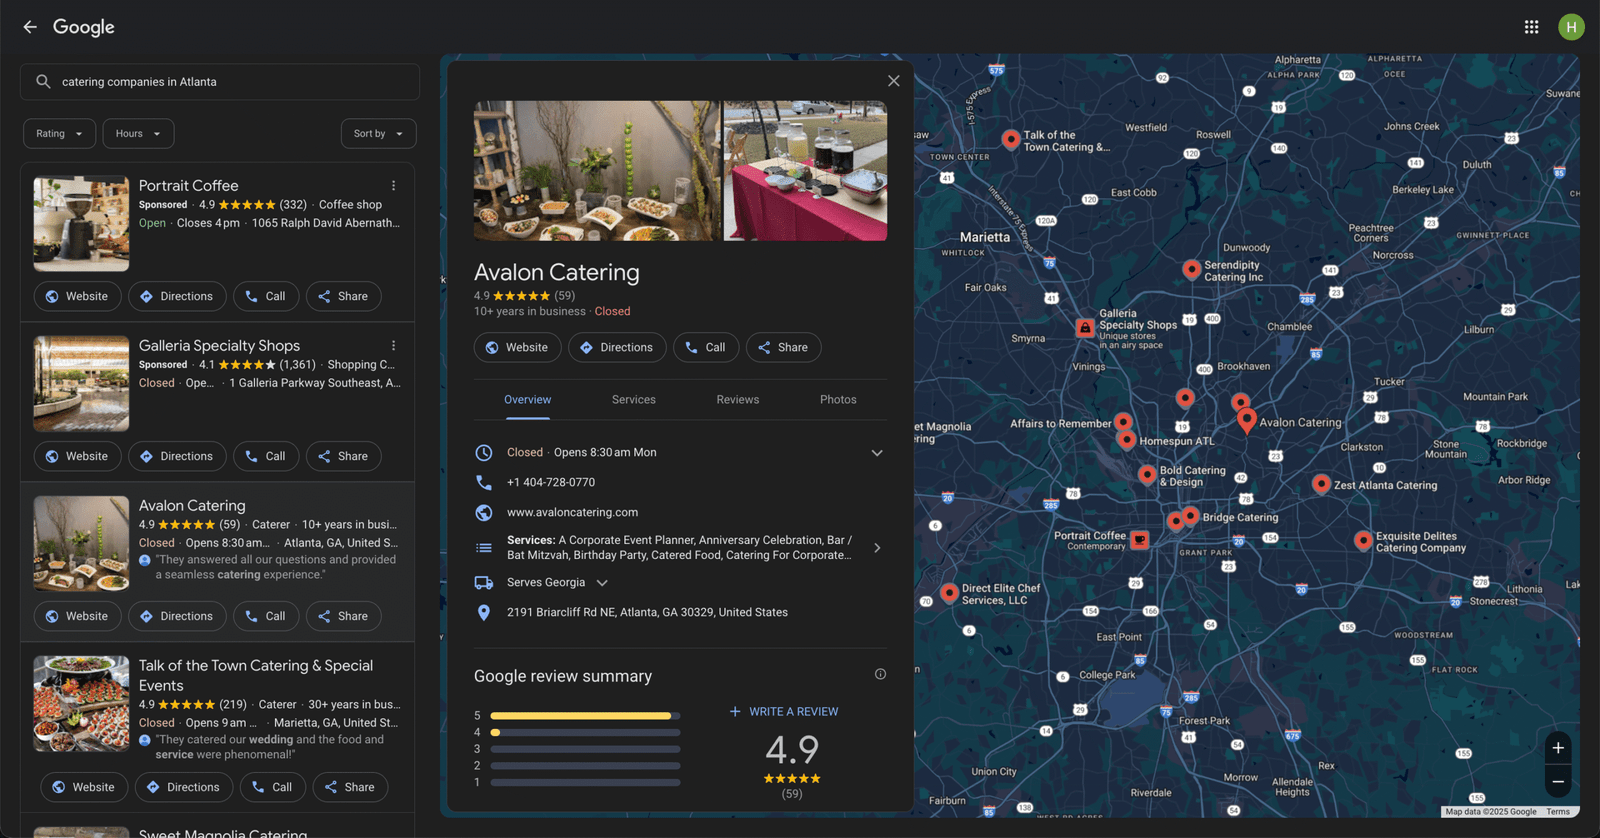Click the Google logo
The width and height of the screenshot is (1600, 838).
(x=84, y=27)
